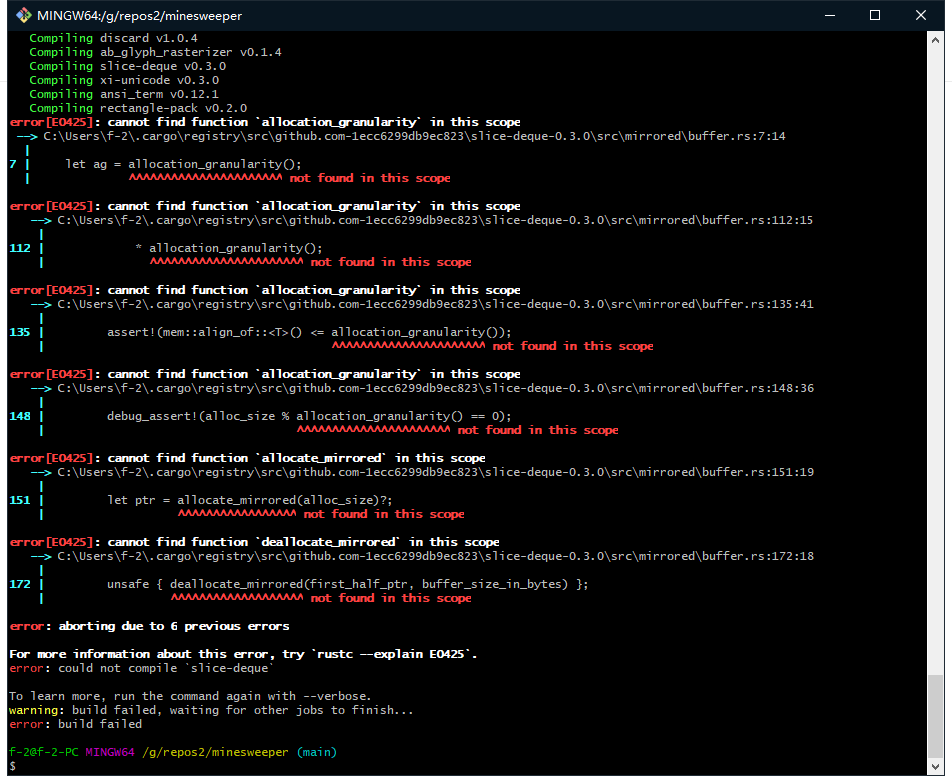Maximize the MINGW64 terminal window
Screen dimensions: 952x783
click(874, 16)
